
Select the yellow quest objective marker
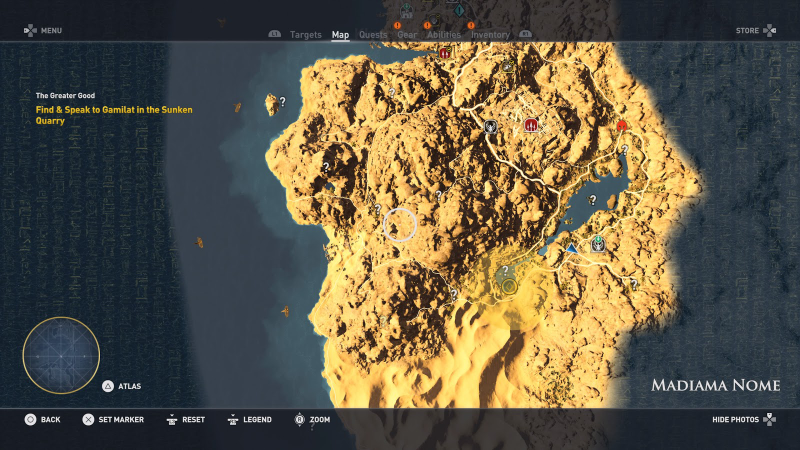509,287
